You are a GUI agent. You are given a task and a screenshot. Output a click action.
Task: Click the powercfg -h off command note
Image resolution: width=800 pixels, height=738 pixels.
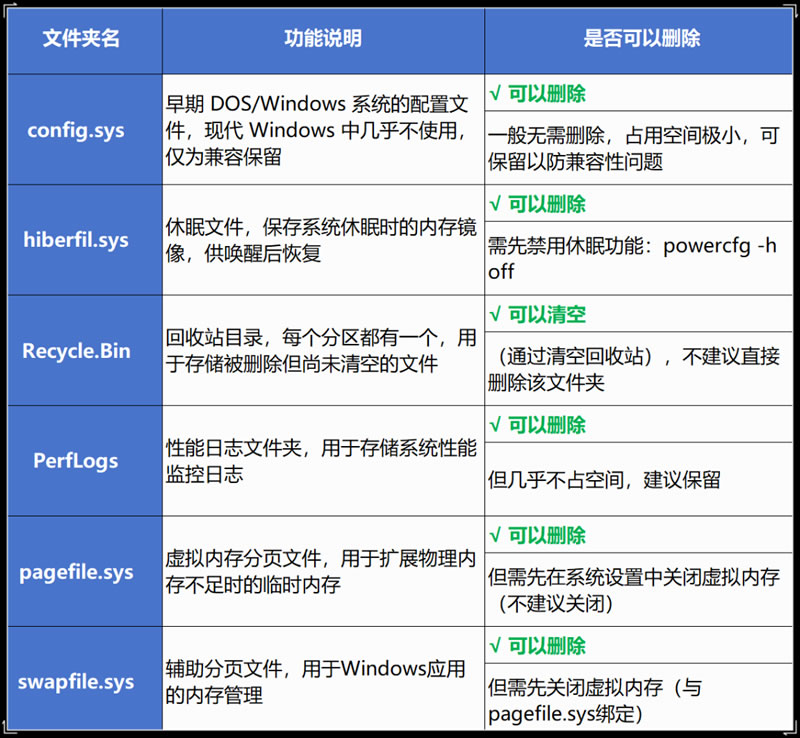tap(632, 259)
